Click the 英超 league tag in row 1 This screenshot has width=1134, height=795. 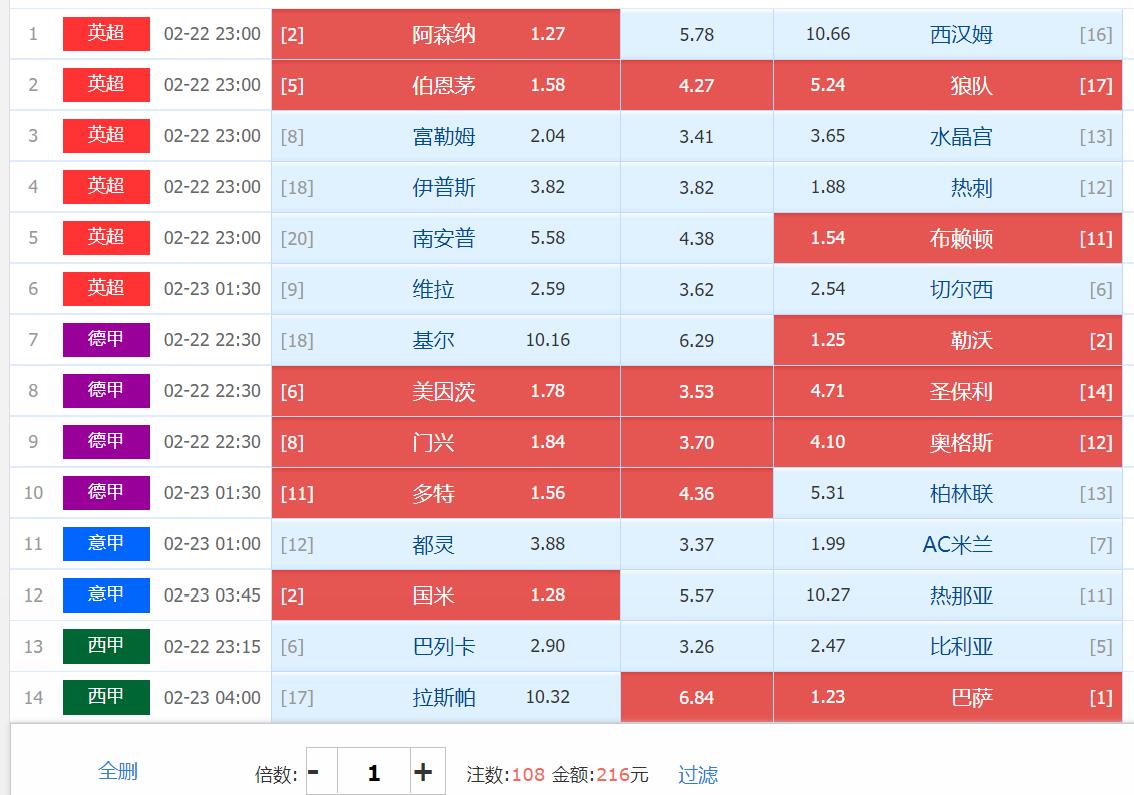[x=106, y=33]
